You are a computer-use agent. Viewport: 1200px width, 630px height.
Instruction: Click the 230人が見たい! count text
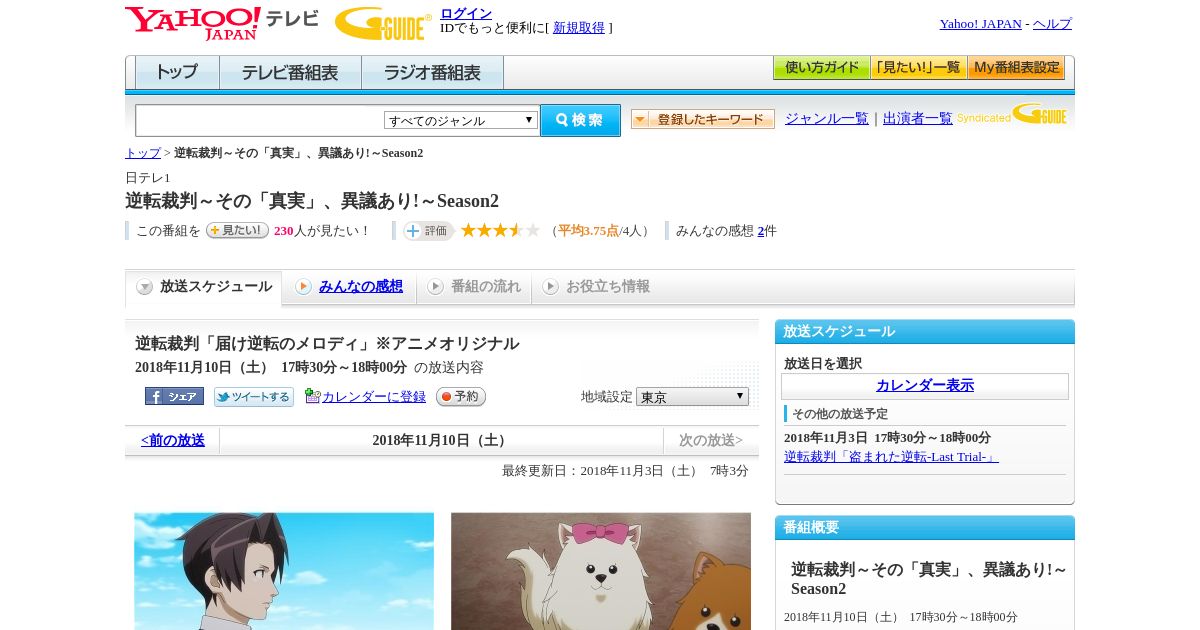point(321,231)
